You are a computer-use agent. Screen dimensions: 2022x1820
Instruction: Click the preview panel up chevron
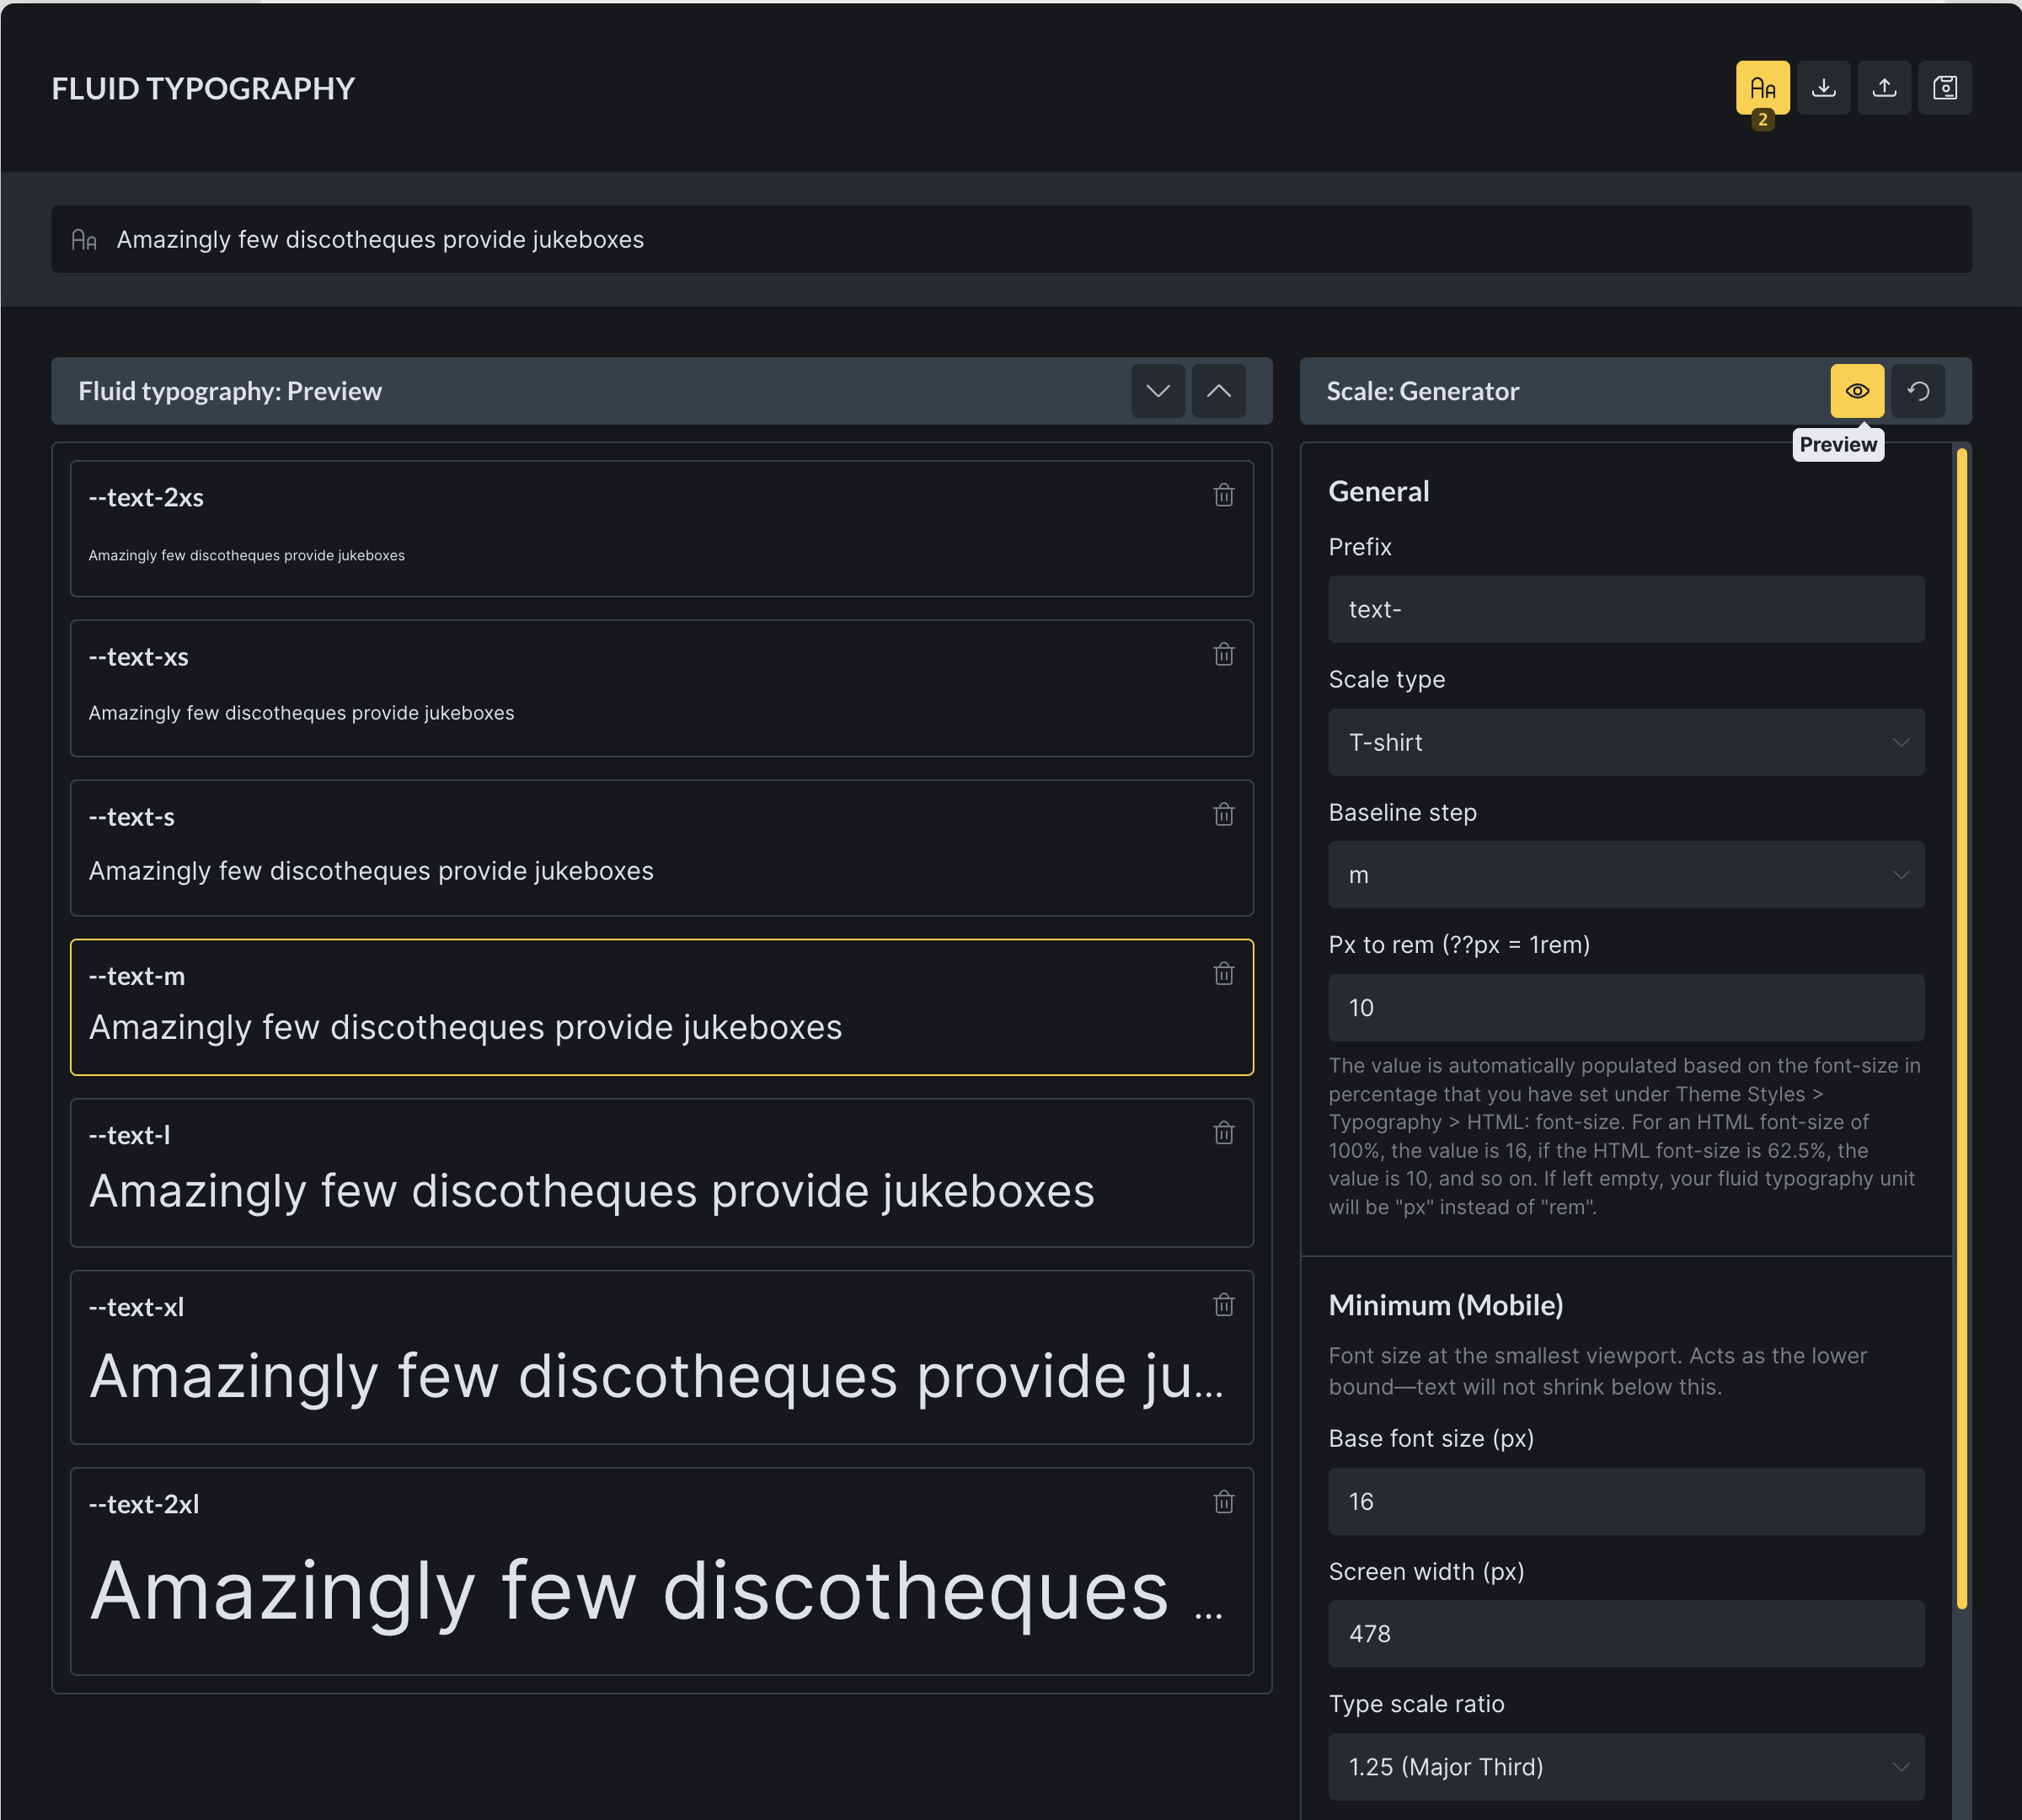coord(1218,391)
